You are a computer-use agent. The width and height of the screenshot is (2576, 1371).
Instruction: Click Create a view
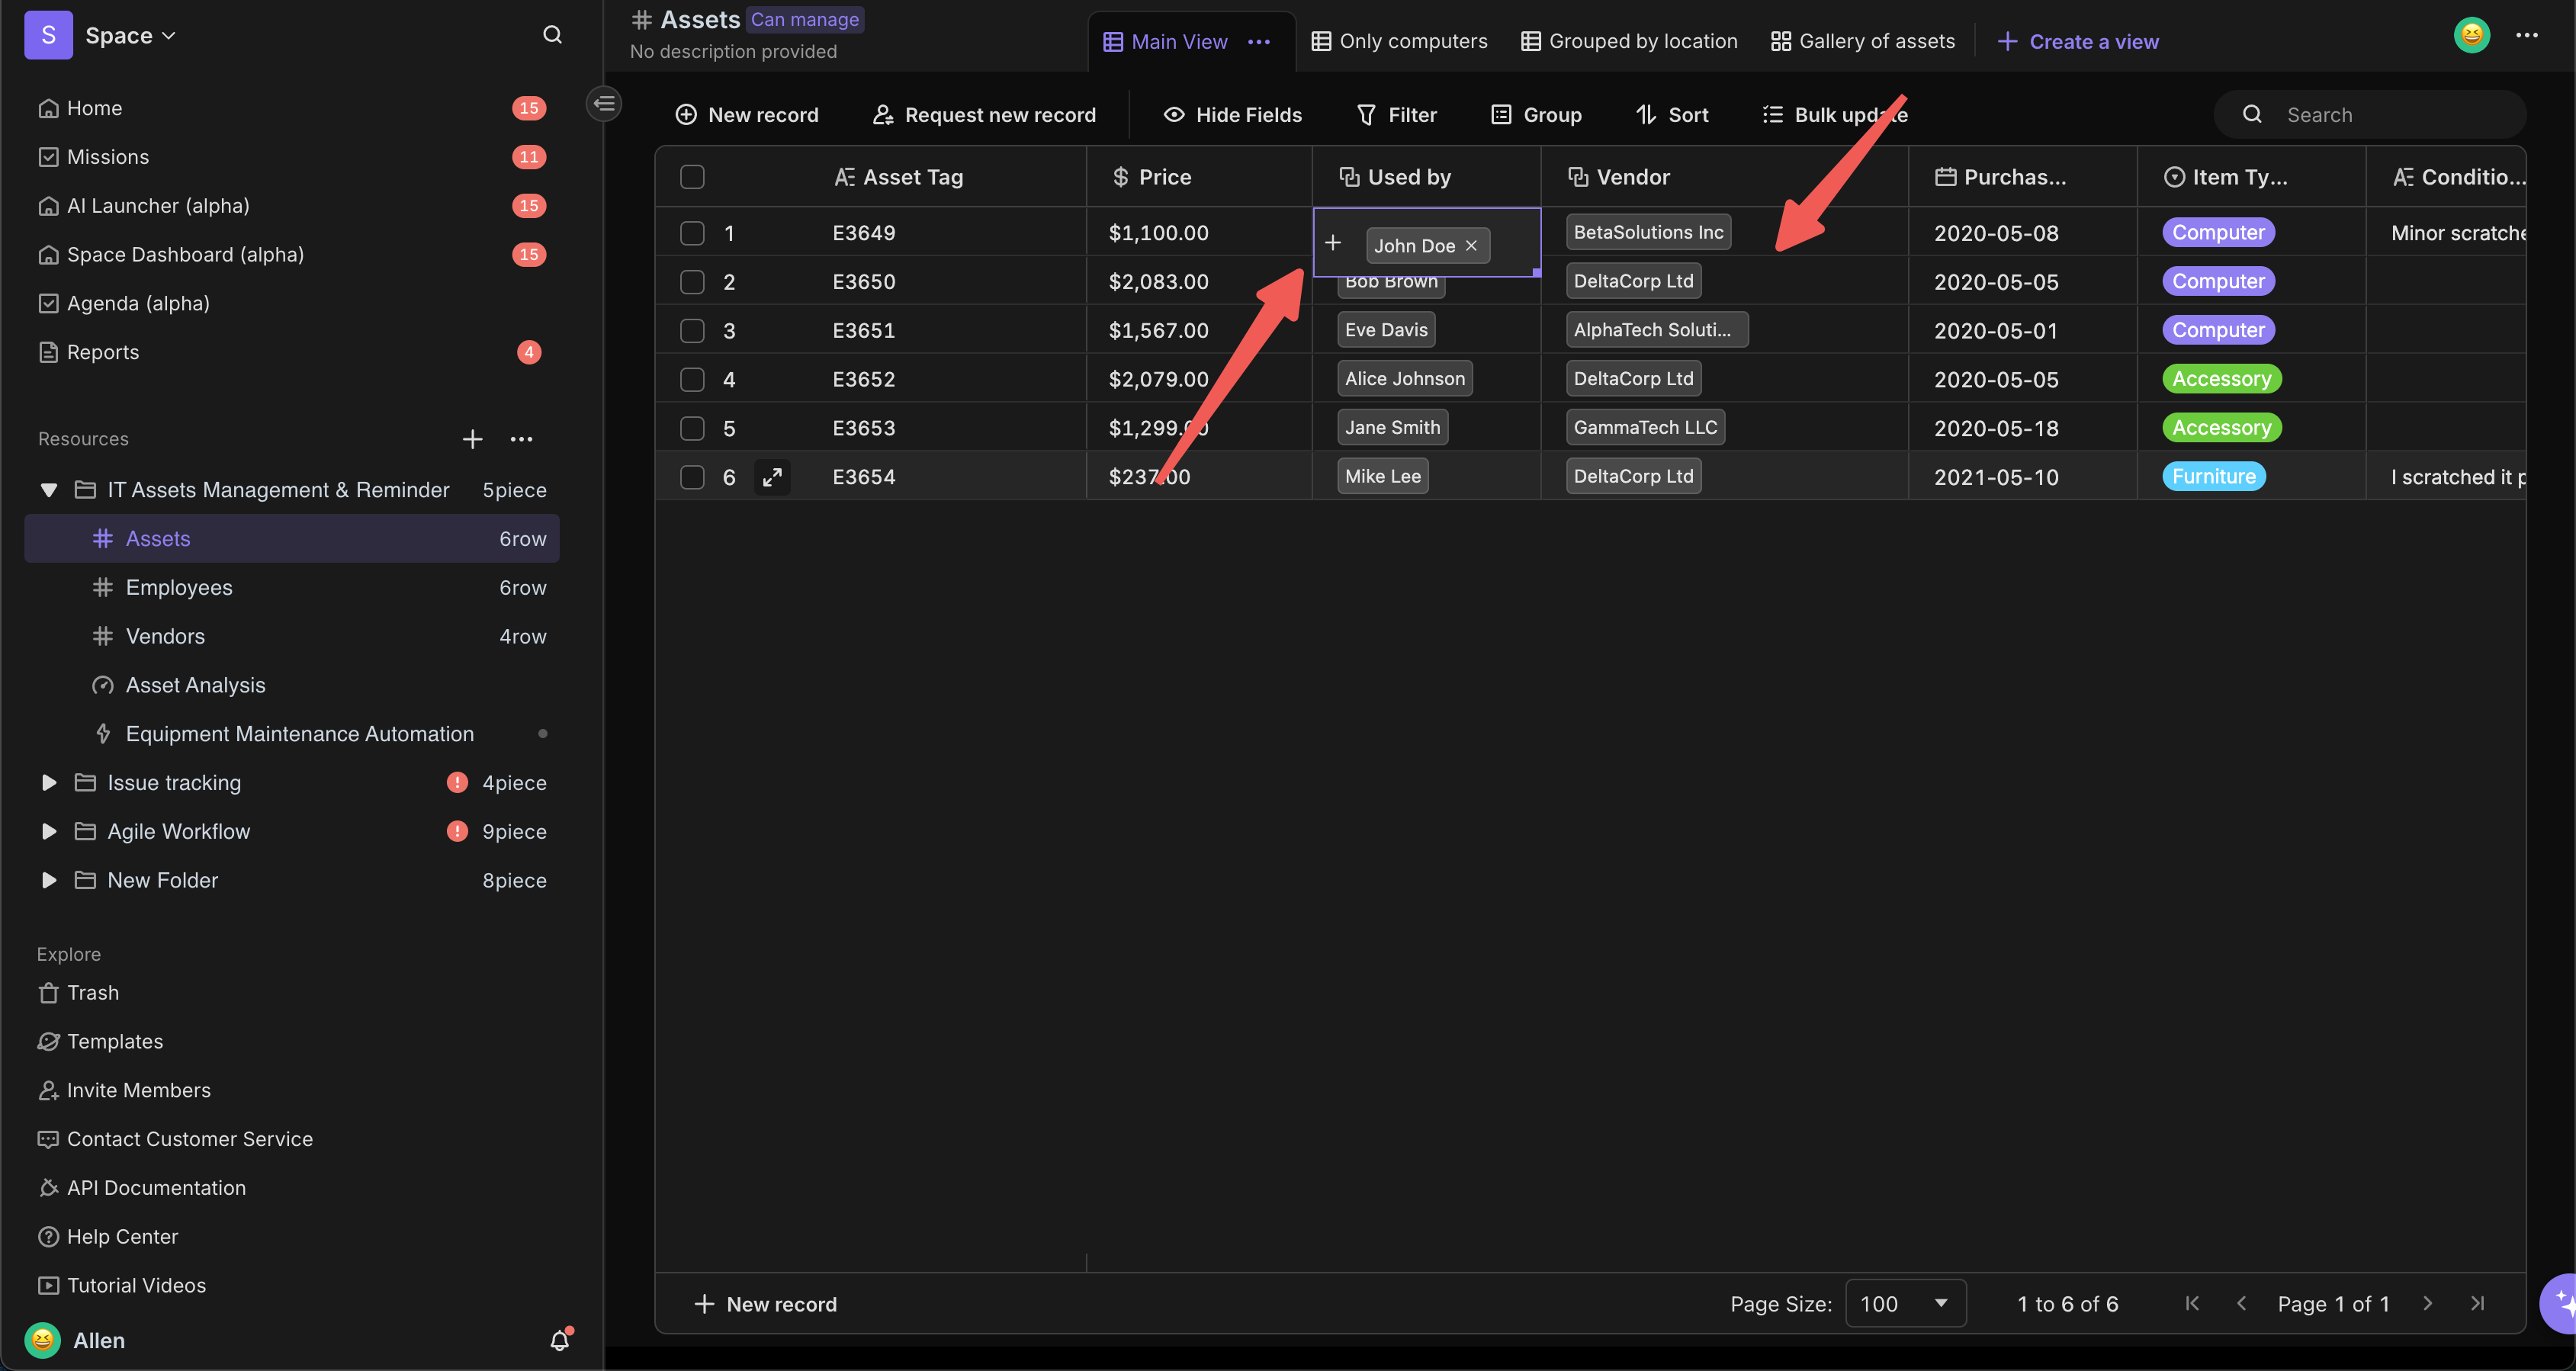(x=2078, y=42)
